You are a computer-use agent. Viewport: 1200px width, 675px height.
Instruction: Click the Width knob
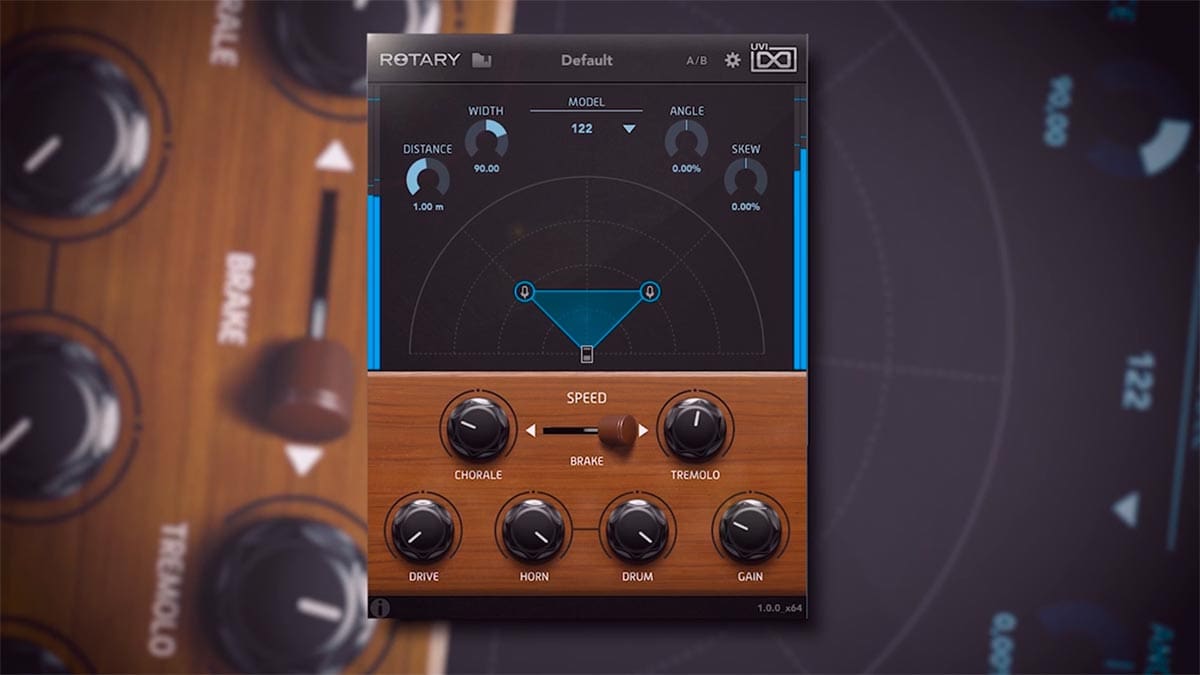pos(487,140)
